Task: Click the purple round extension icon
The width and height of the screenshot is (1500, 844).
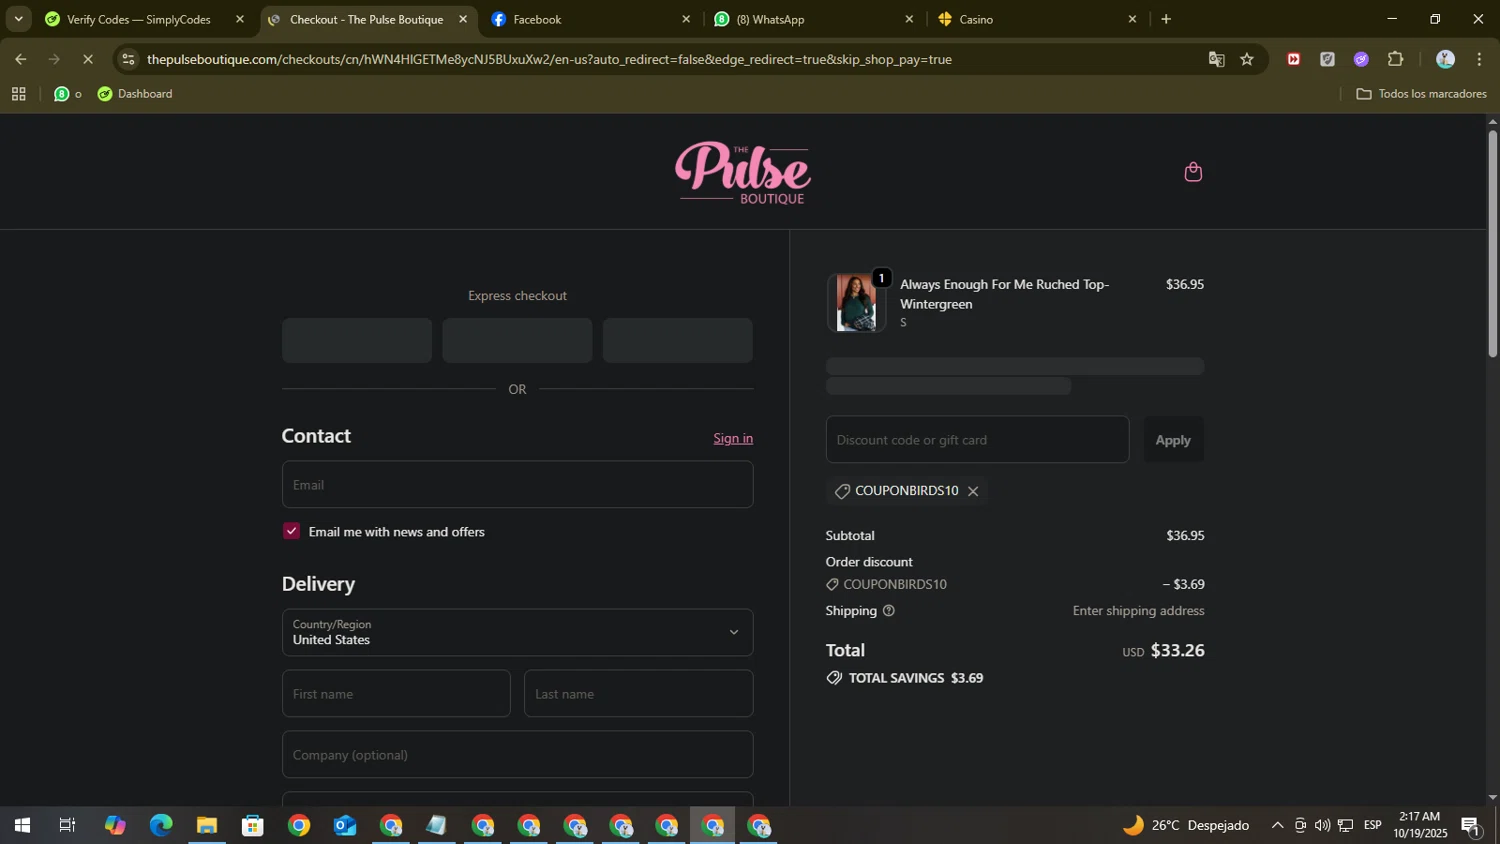Action: 1361,59
